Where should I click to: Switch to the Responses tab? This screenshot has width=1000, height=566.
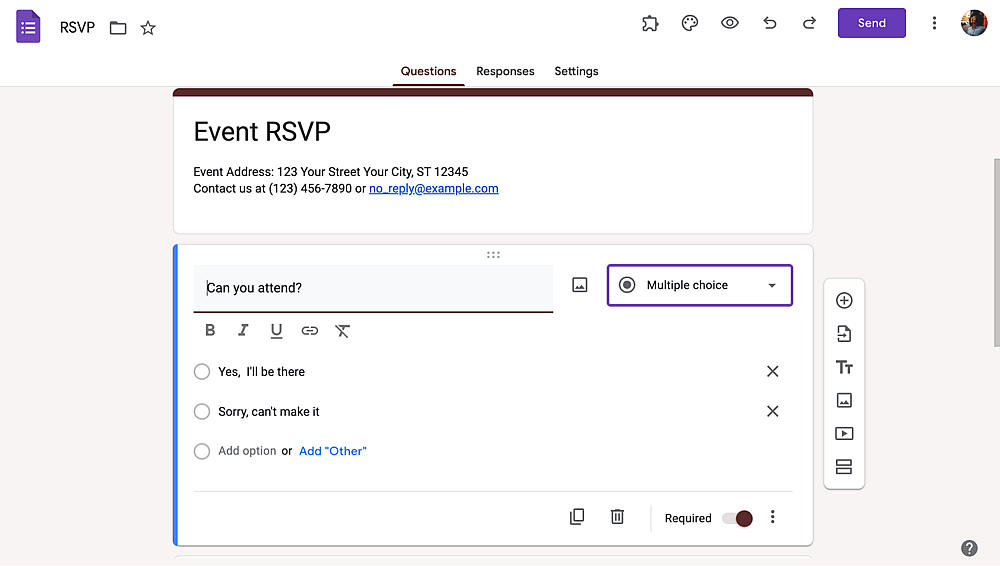pos(505,71)
